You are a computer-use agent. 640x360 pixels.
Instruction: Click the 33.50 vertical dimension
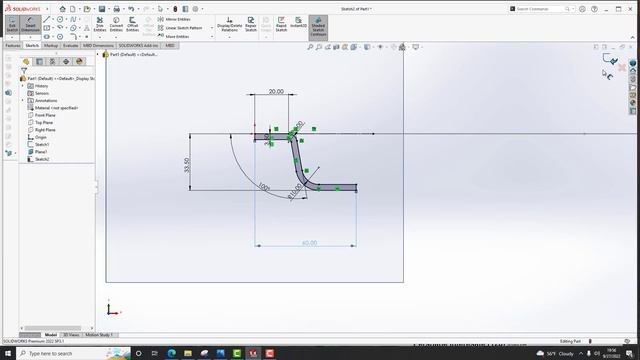coord(187,165)
